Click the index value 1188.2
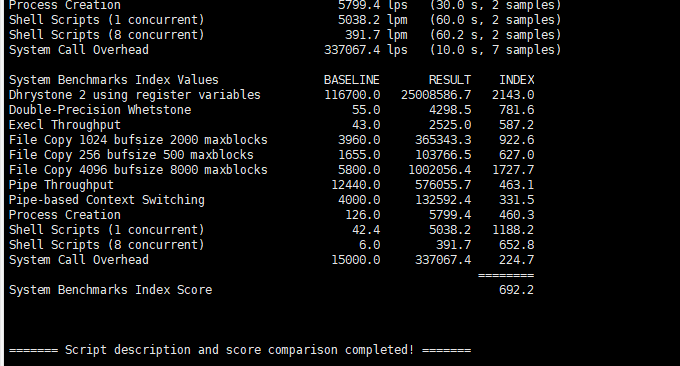 [513, 230]
